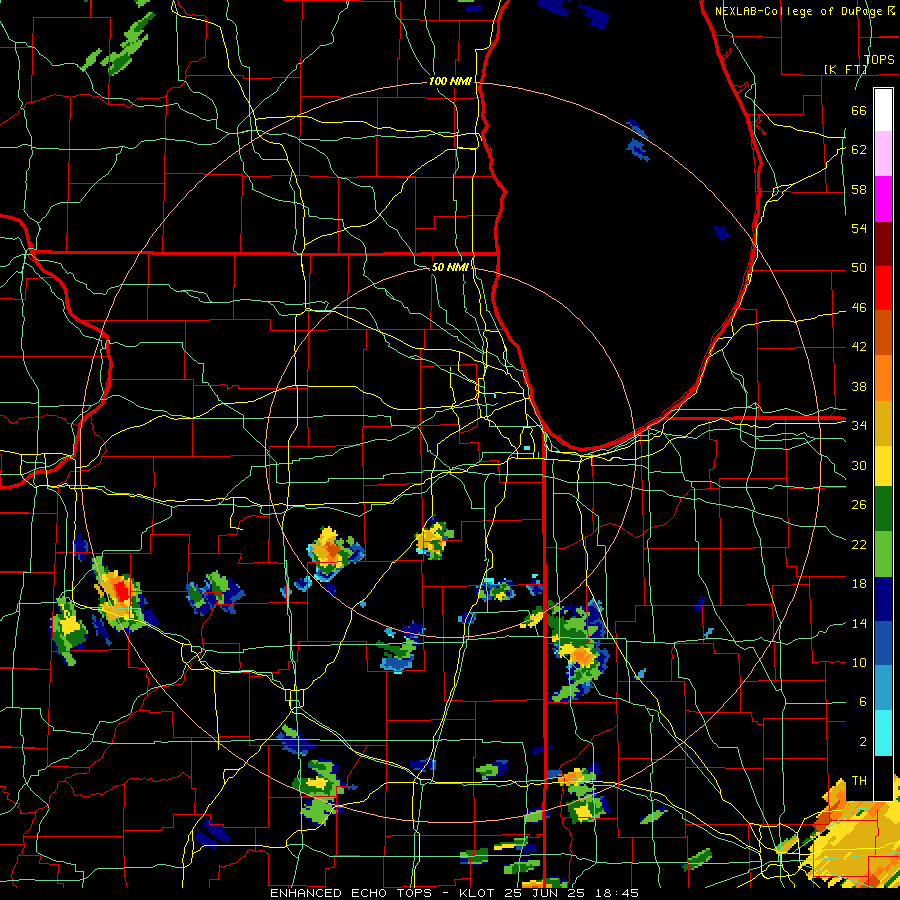Select the legend value 26
The image size is (900, 900).
pyautogui.click(x=859, y=505)
